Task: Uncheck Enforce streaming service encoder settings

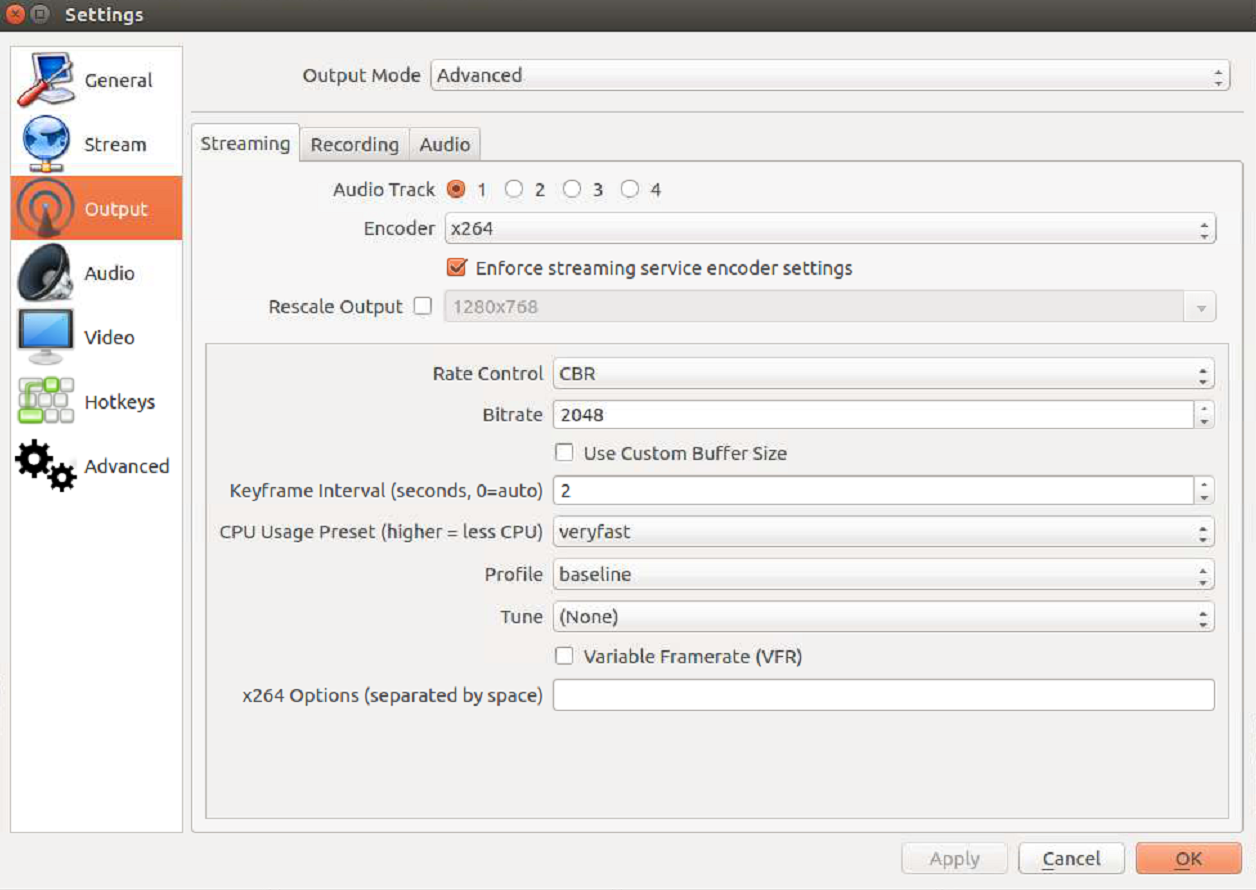Action: pyautogui.click(x=457, y=268)
